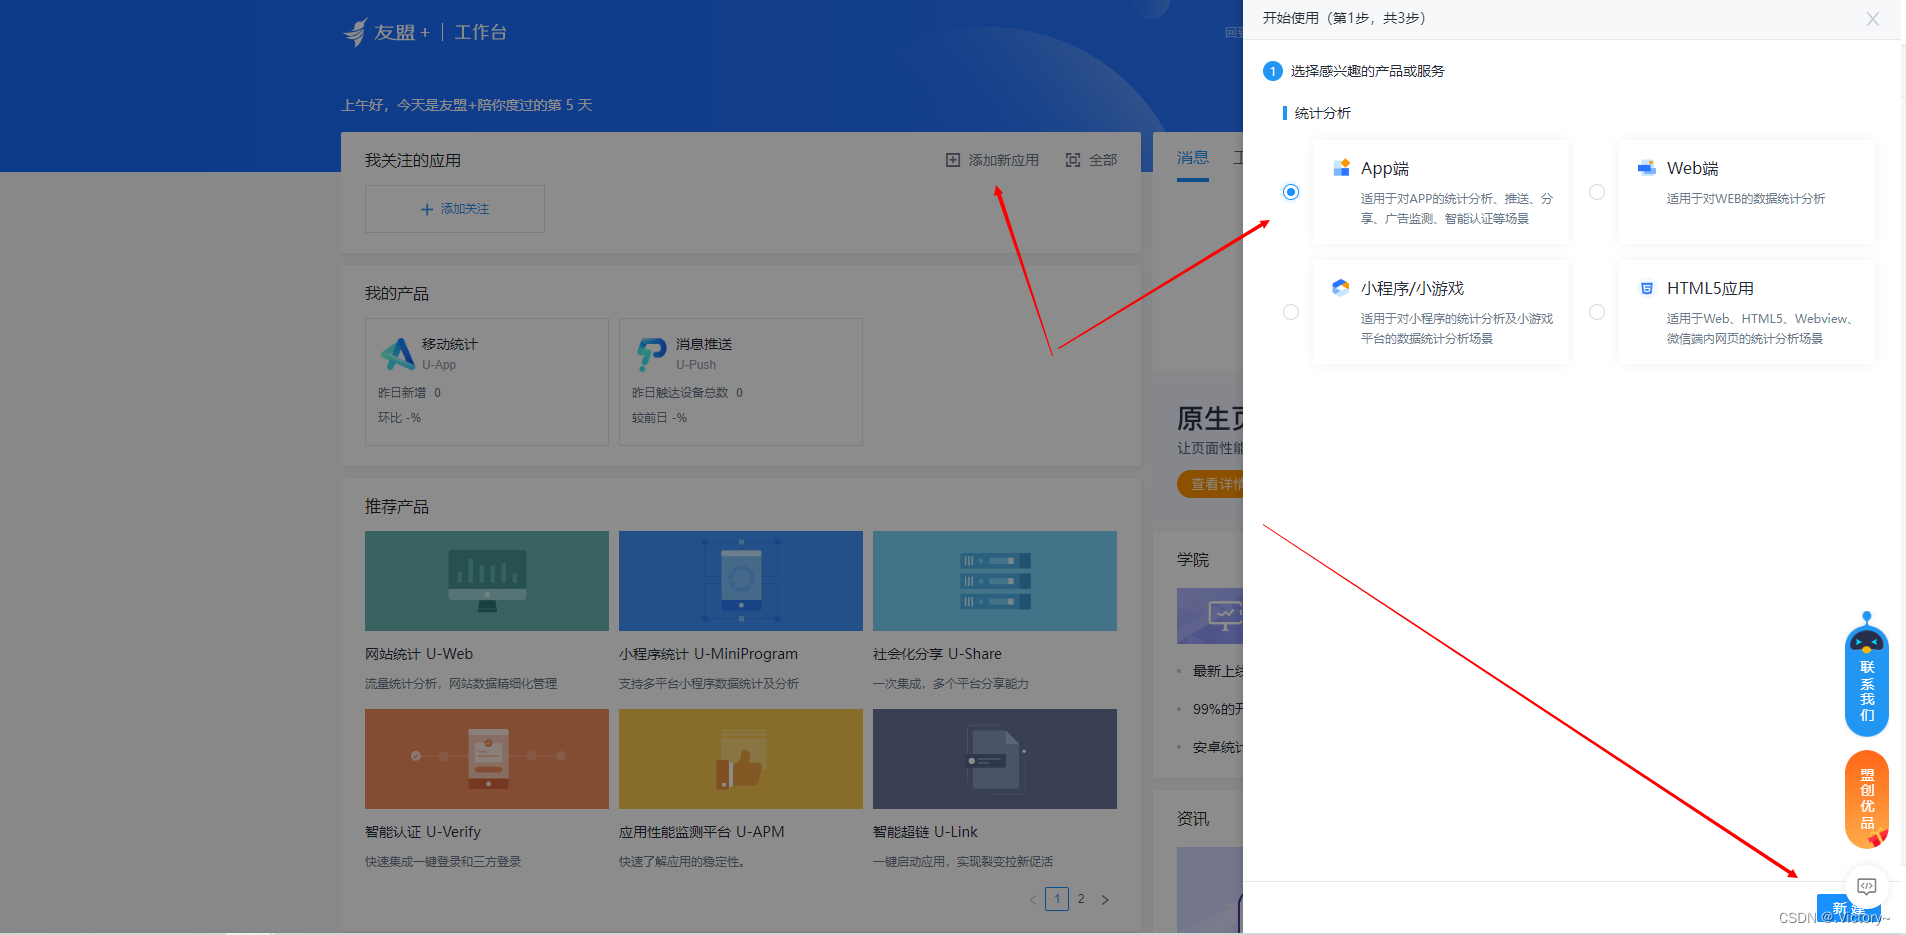The height and width of the screenshot is (935, 1906).
Task: Click the 智能超链 U-Link title
Action: pos(925,832)
